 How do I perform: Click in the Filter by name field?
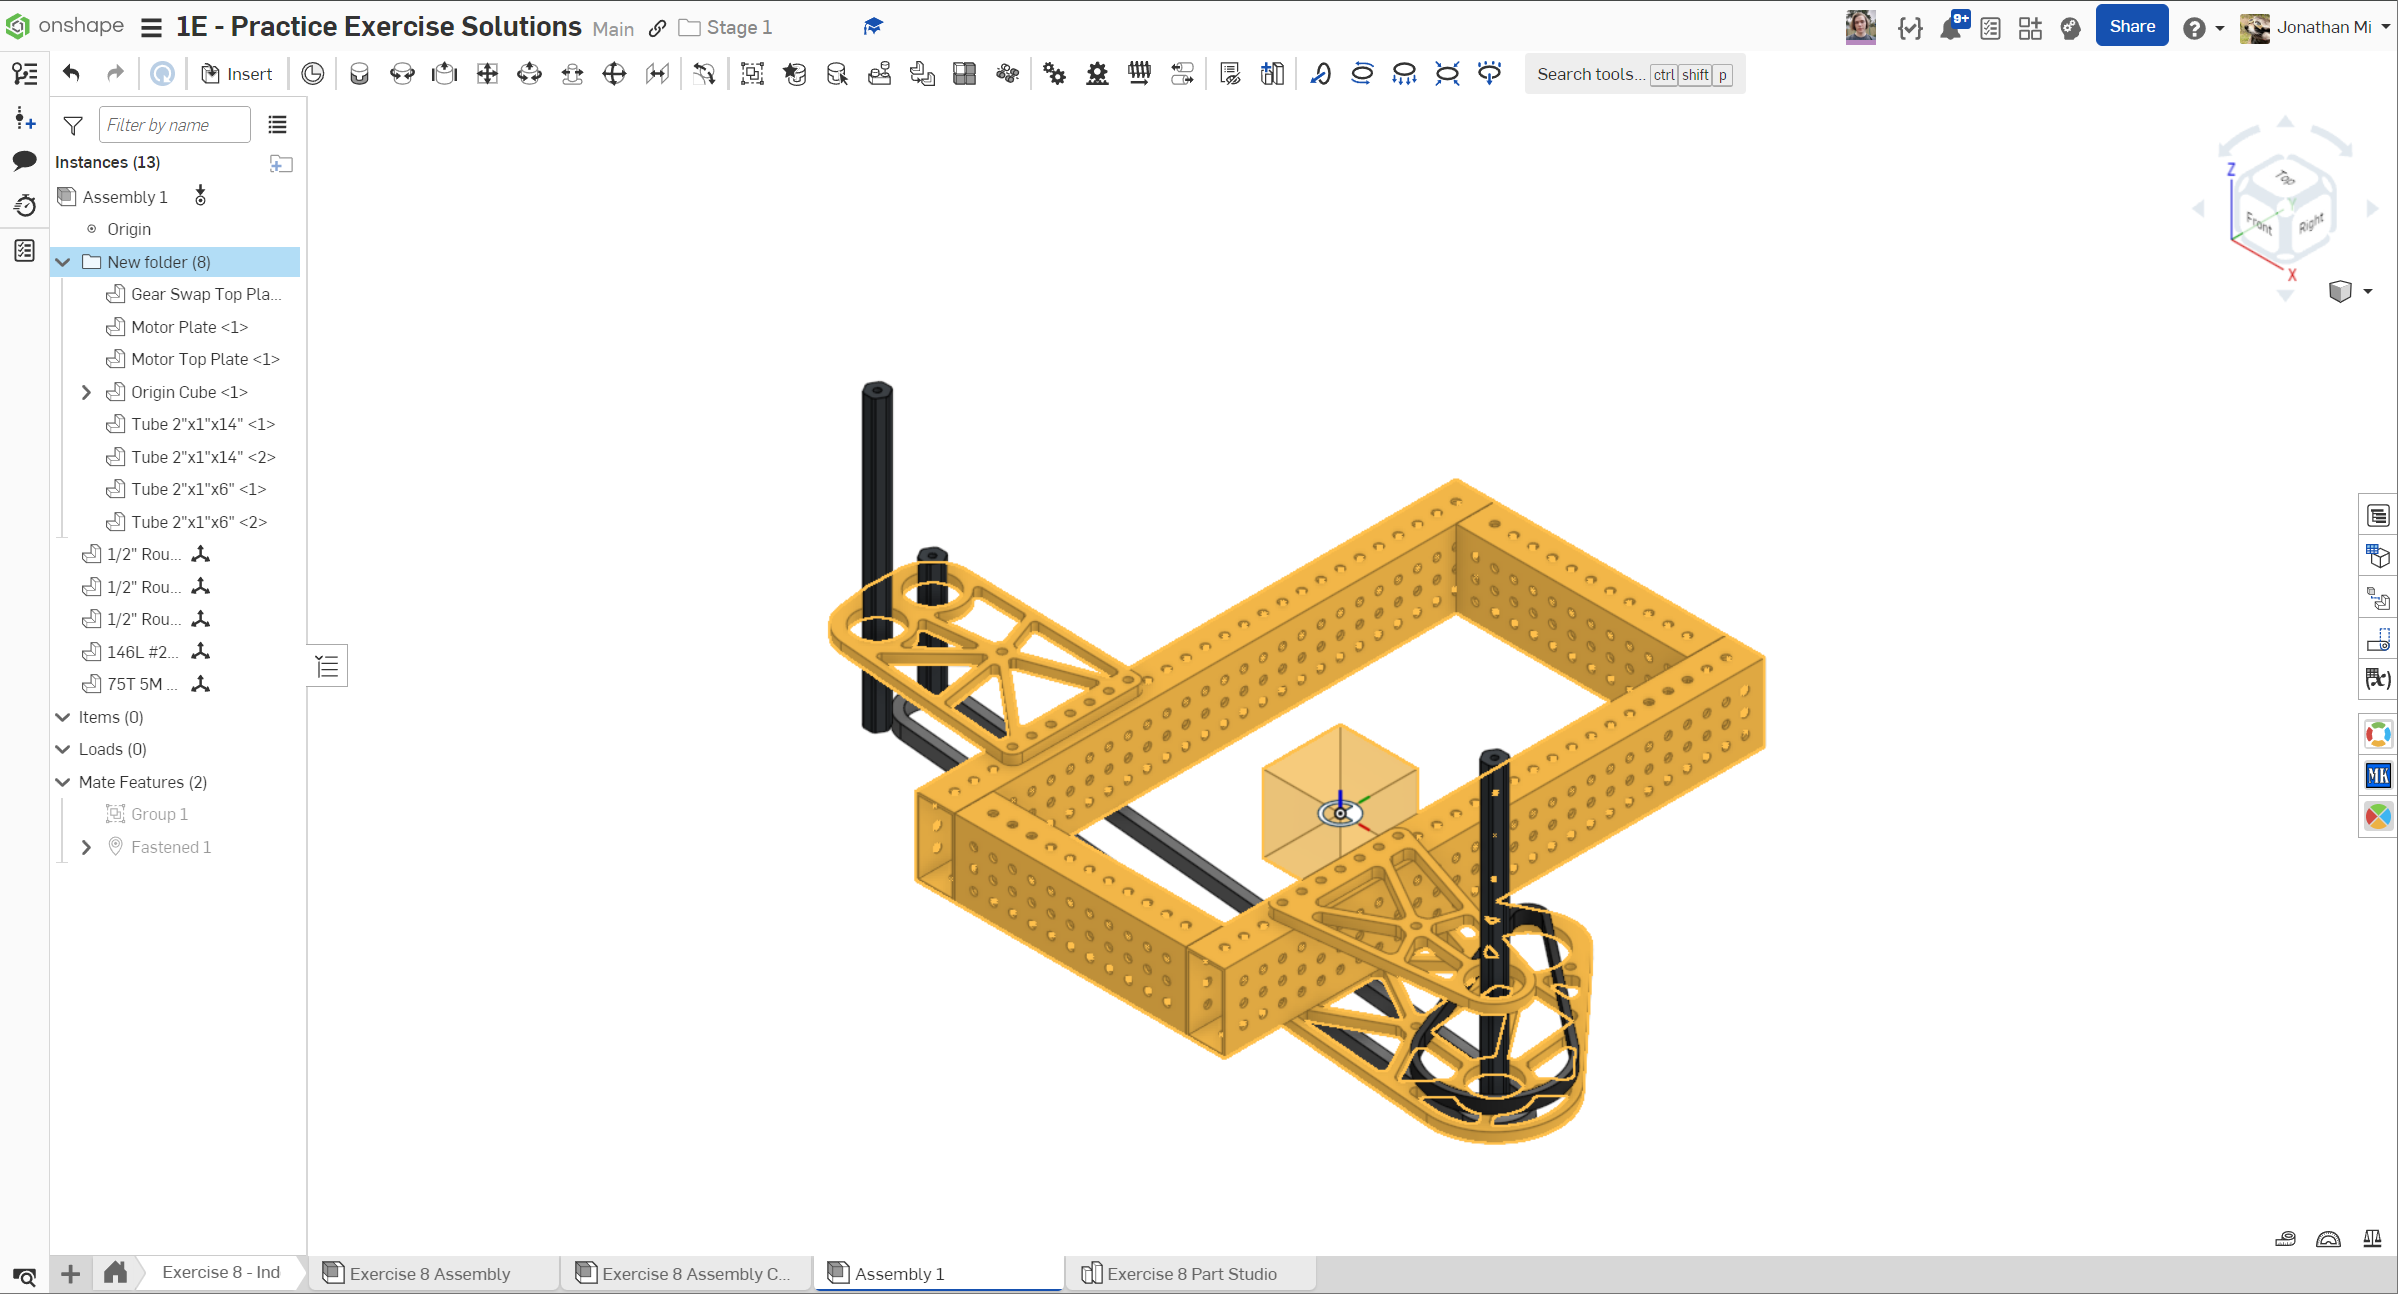click(x=174, y=125)
